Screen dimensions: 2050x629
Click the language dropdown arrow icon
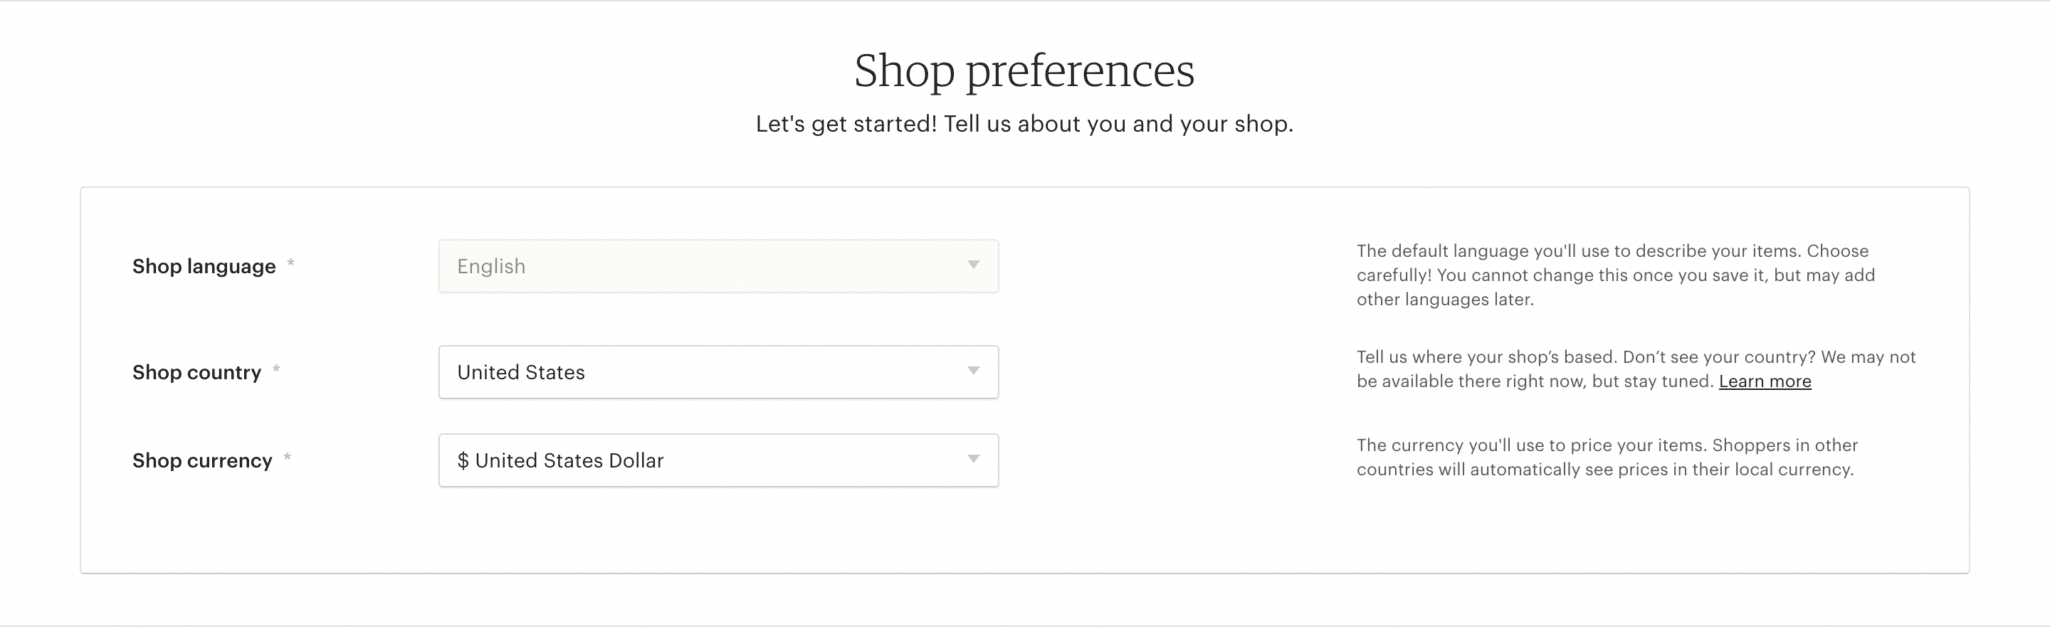pos(971,266)
